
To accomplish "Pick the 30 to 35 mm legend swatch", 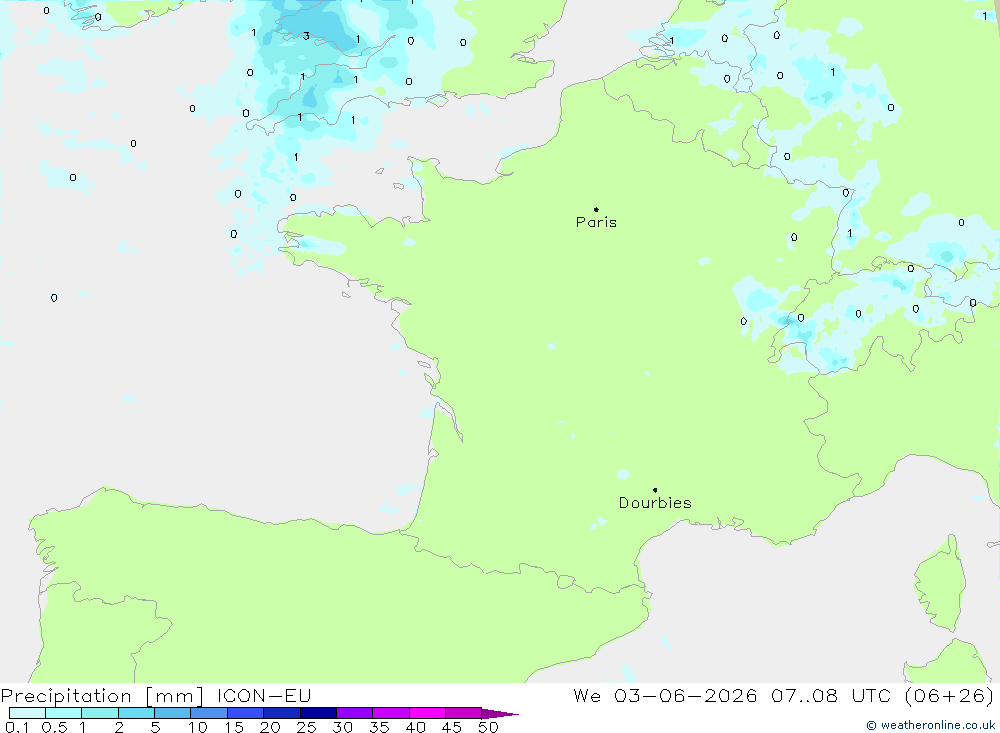I will click(x=355, y=713).
